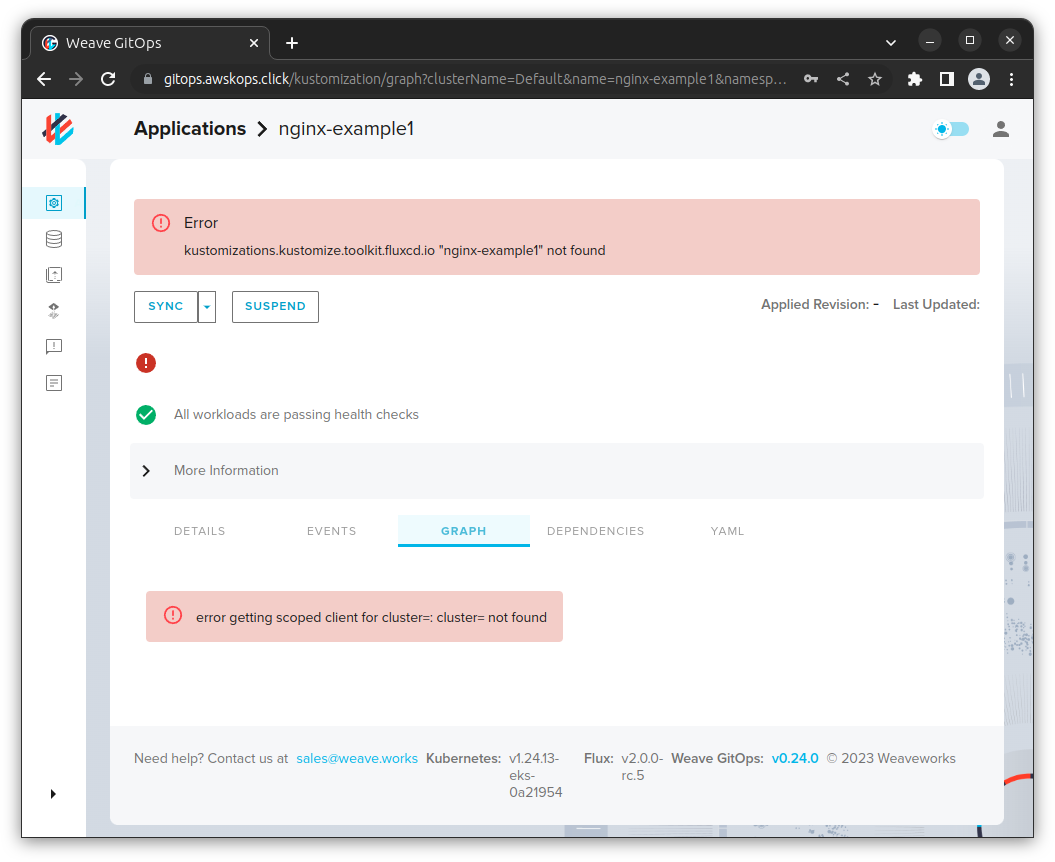This screenshot has width=1055, height=862.
Task: Toggle the browser side panel icon
Action: 947,79
